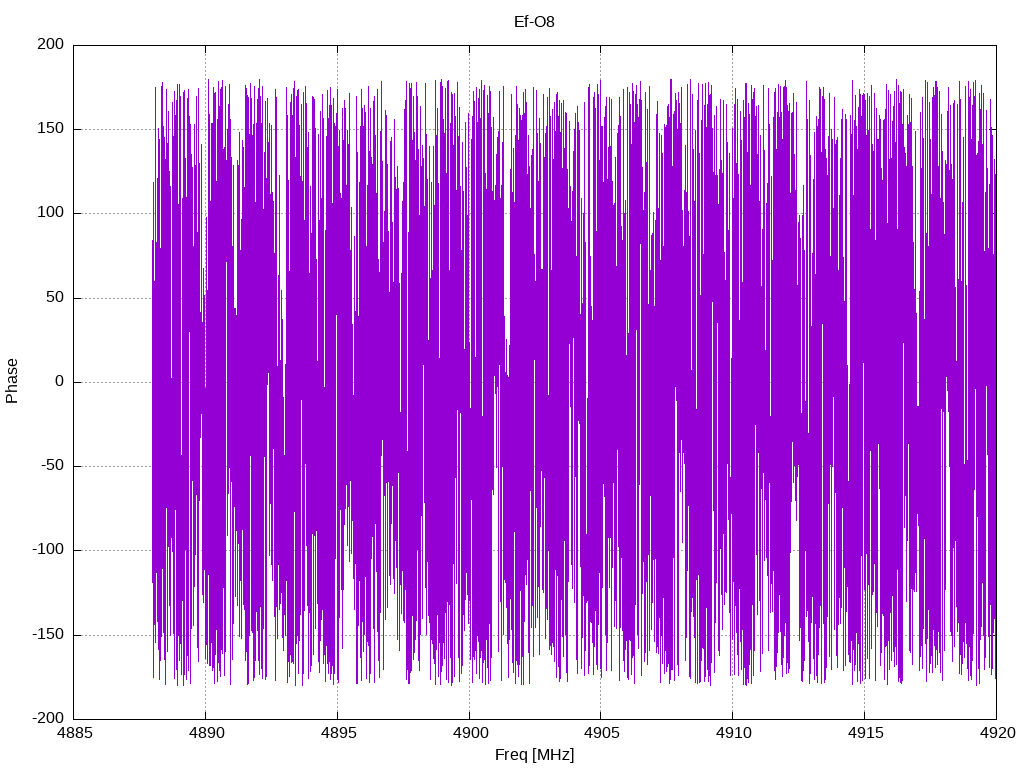Screen dimensions: 1024x768
Task: Click the plot title 'Ef-O8'
Action: click(x=534, y=22)
